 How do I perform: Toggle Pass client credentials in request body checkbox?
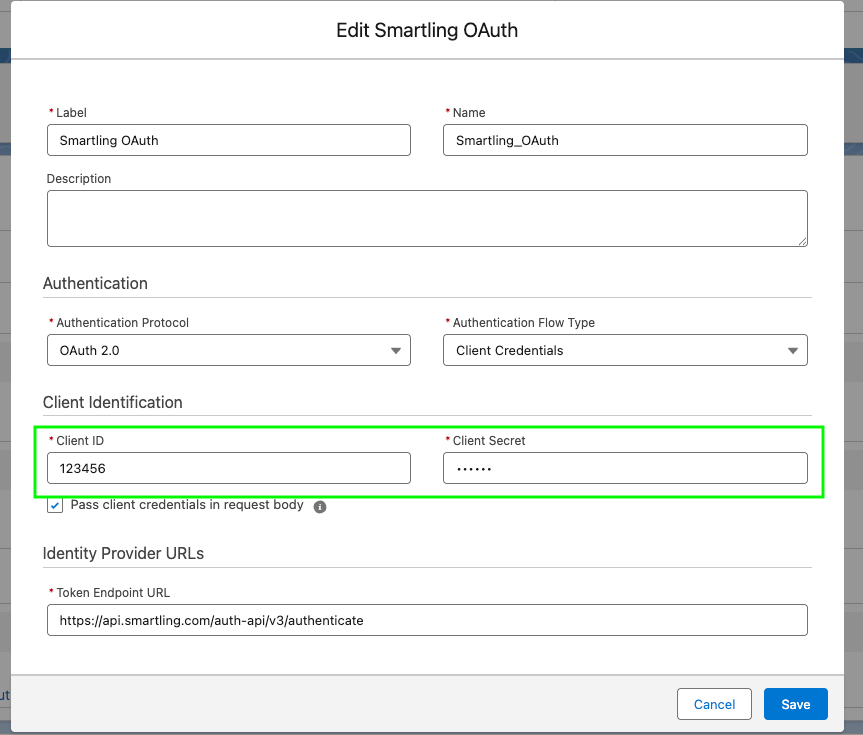(x=55, y=506)
